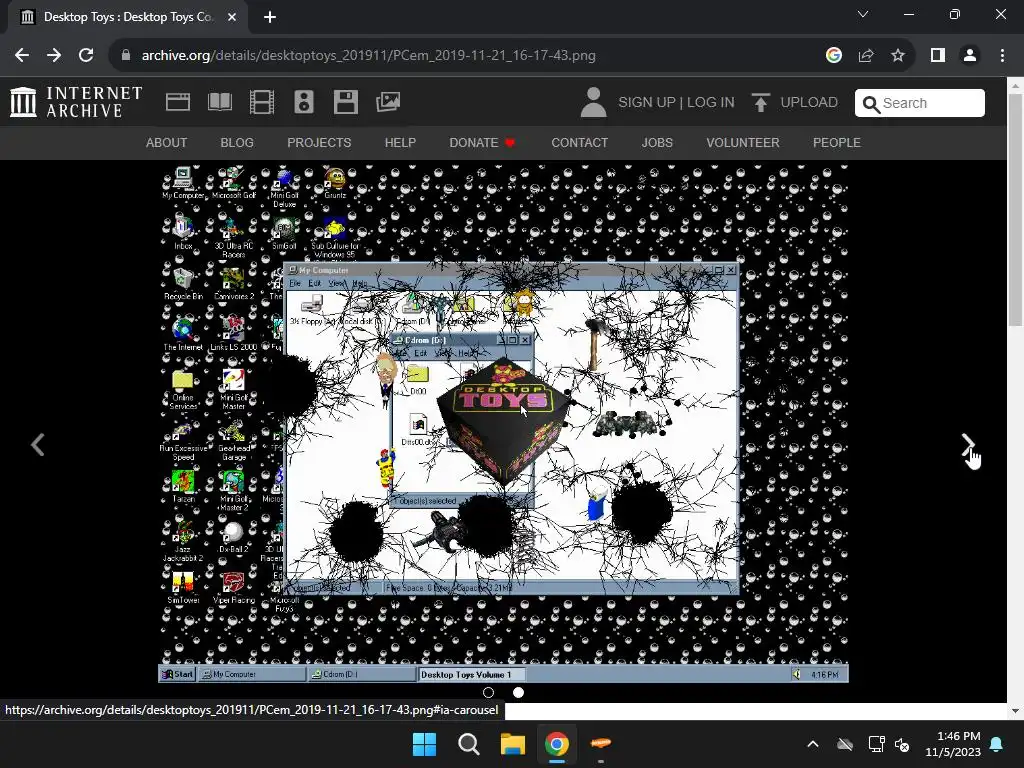Open the Windows Start menu

point(424,744)
